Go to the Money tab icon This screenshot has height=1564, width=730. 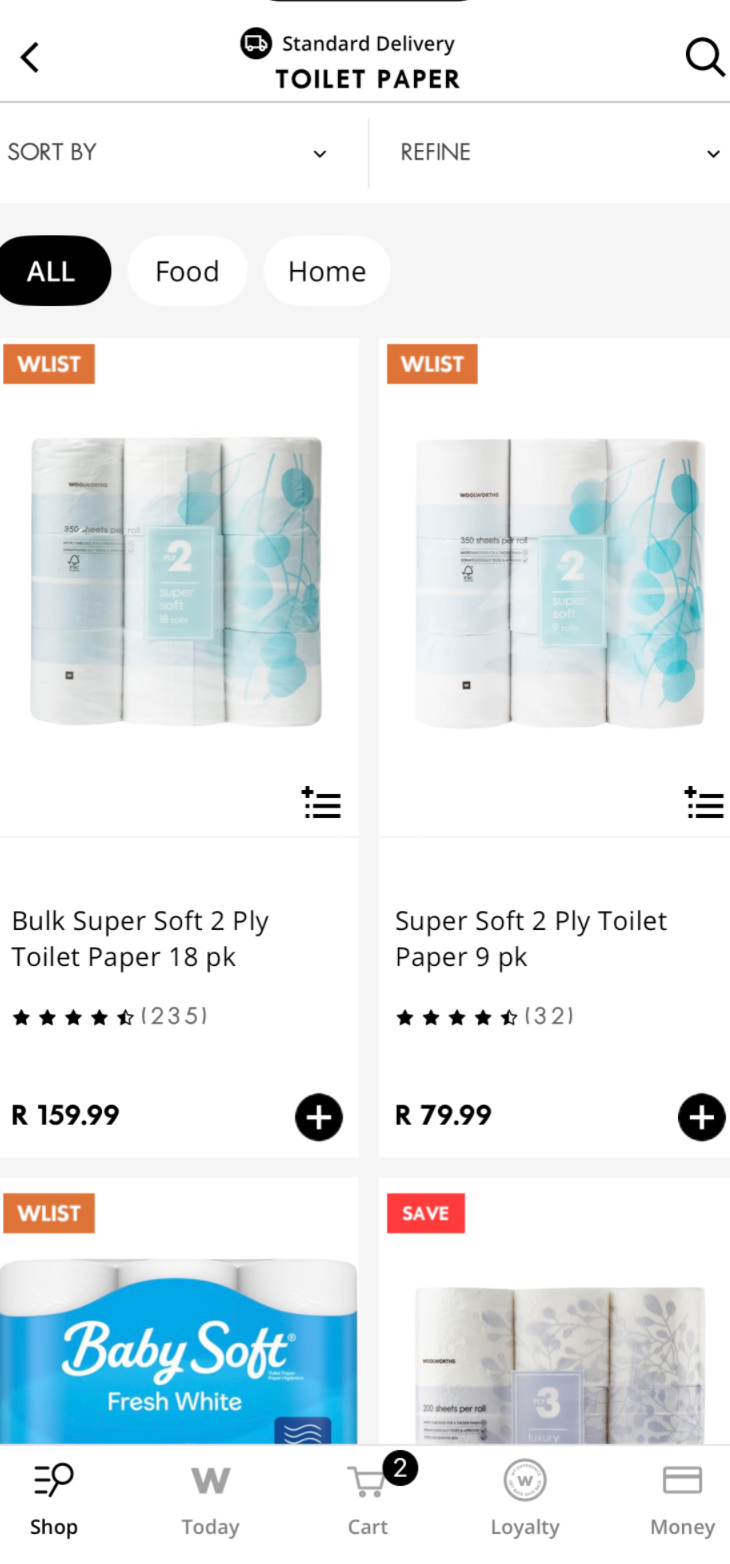pos(682,1497)
